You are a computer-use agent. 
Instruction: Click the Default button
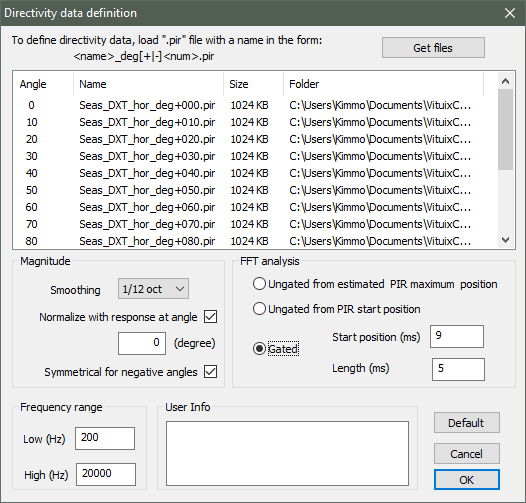pos(467,423)
